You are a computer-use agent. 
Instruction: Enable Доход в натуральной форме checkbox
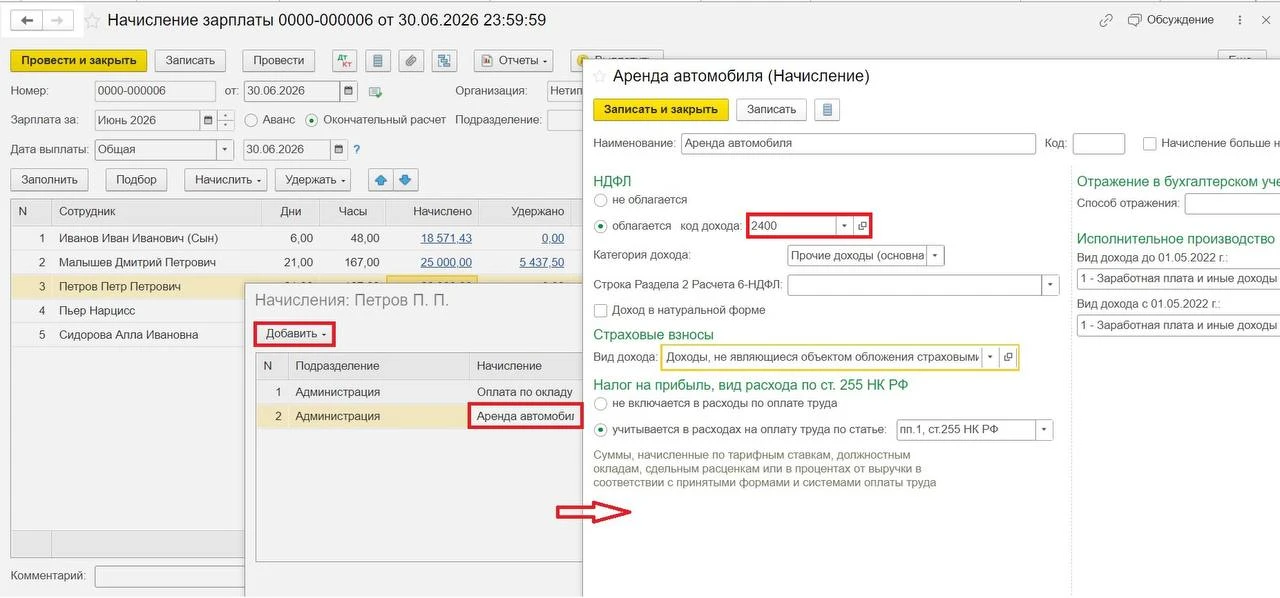[601, 310]
